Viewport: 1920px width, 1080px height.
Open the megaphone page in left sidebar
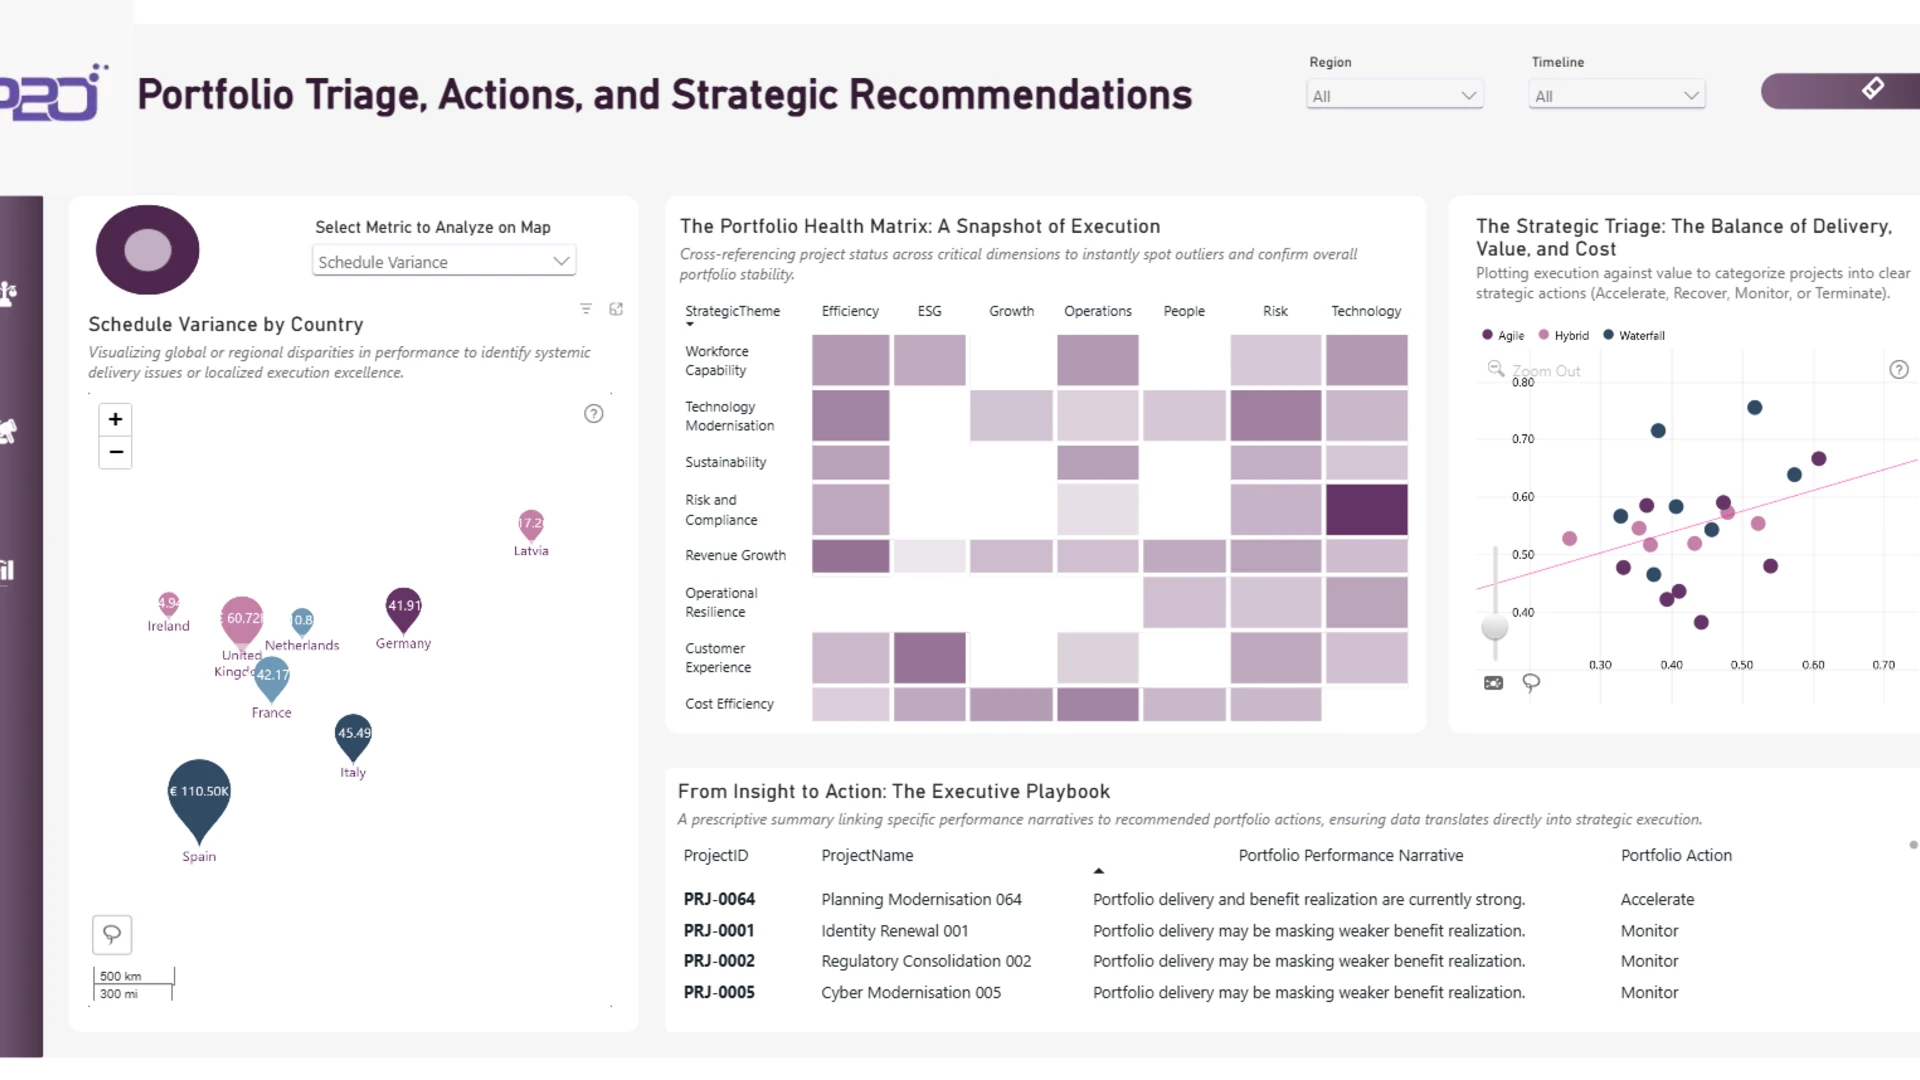point(8,431)
